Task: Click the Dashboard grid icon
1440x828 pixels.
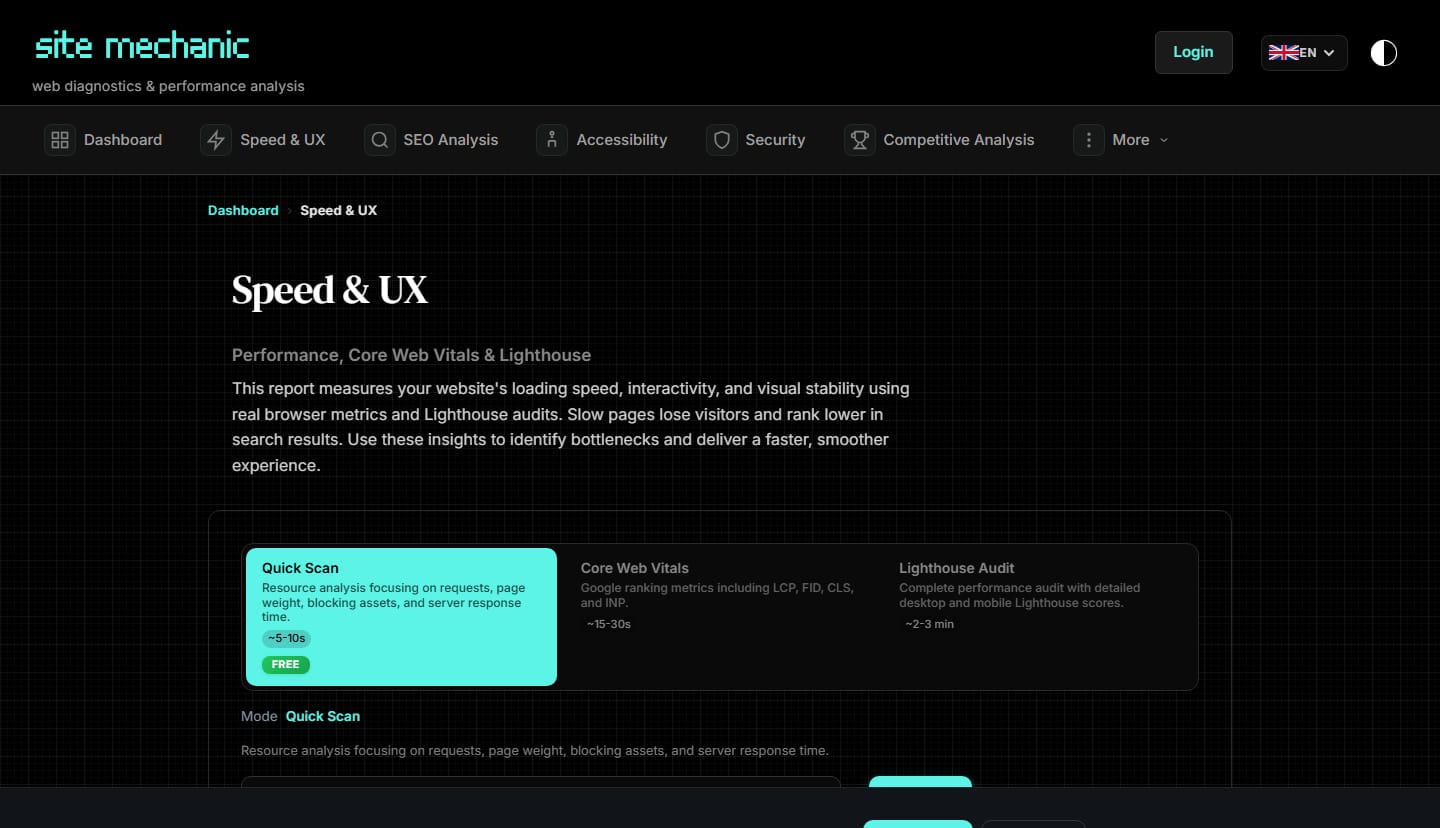Action: click(60, 140)
